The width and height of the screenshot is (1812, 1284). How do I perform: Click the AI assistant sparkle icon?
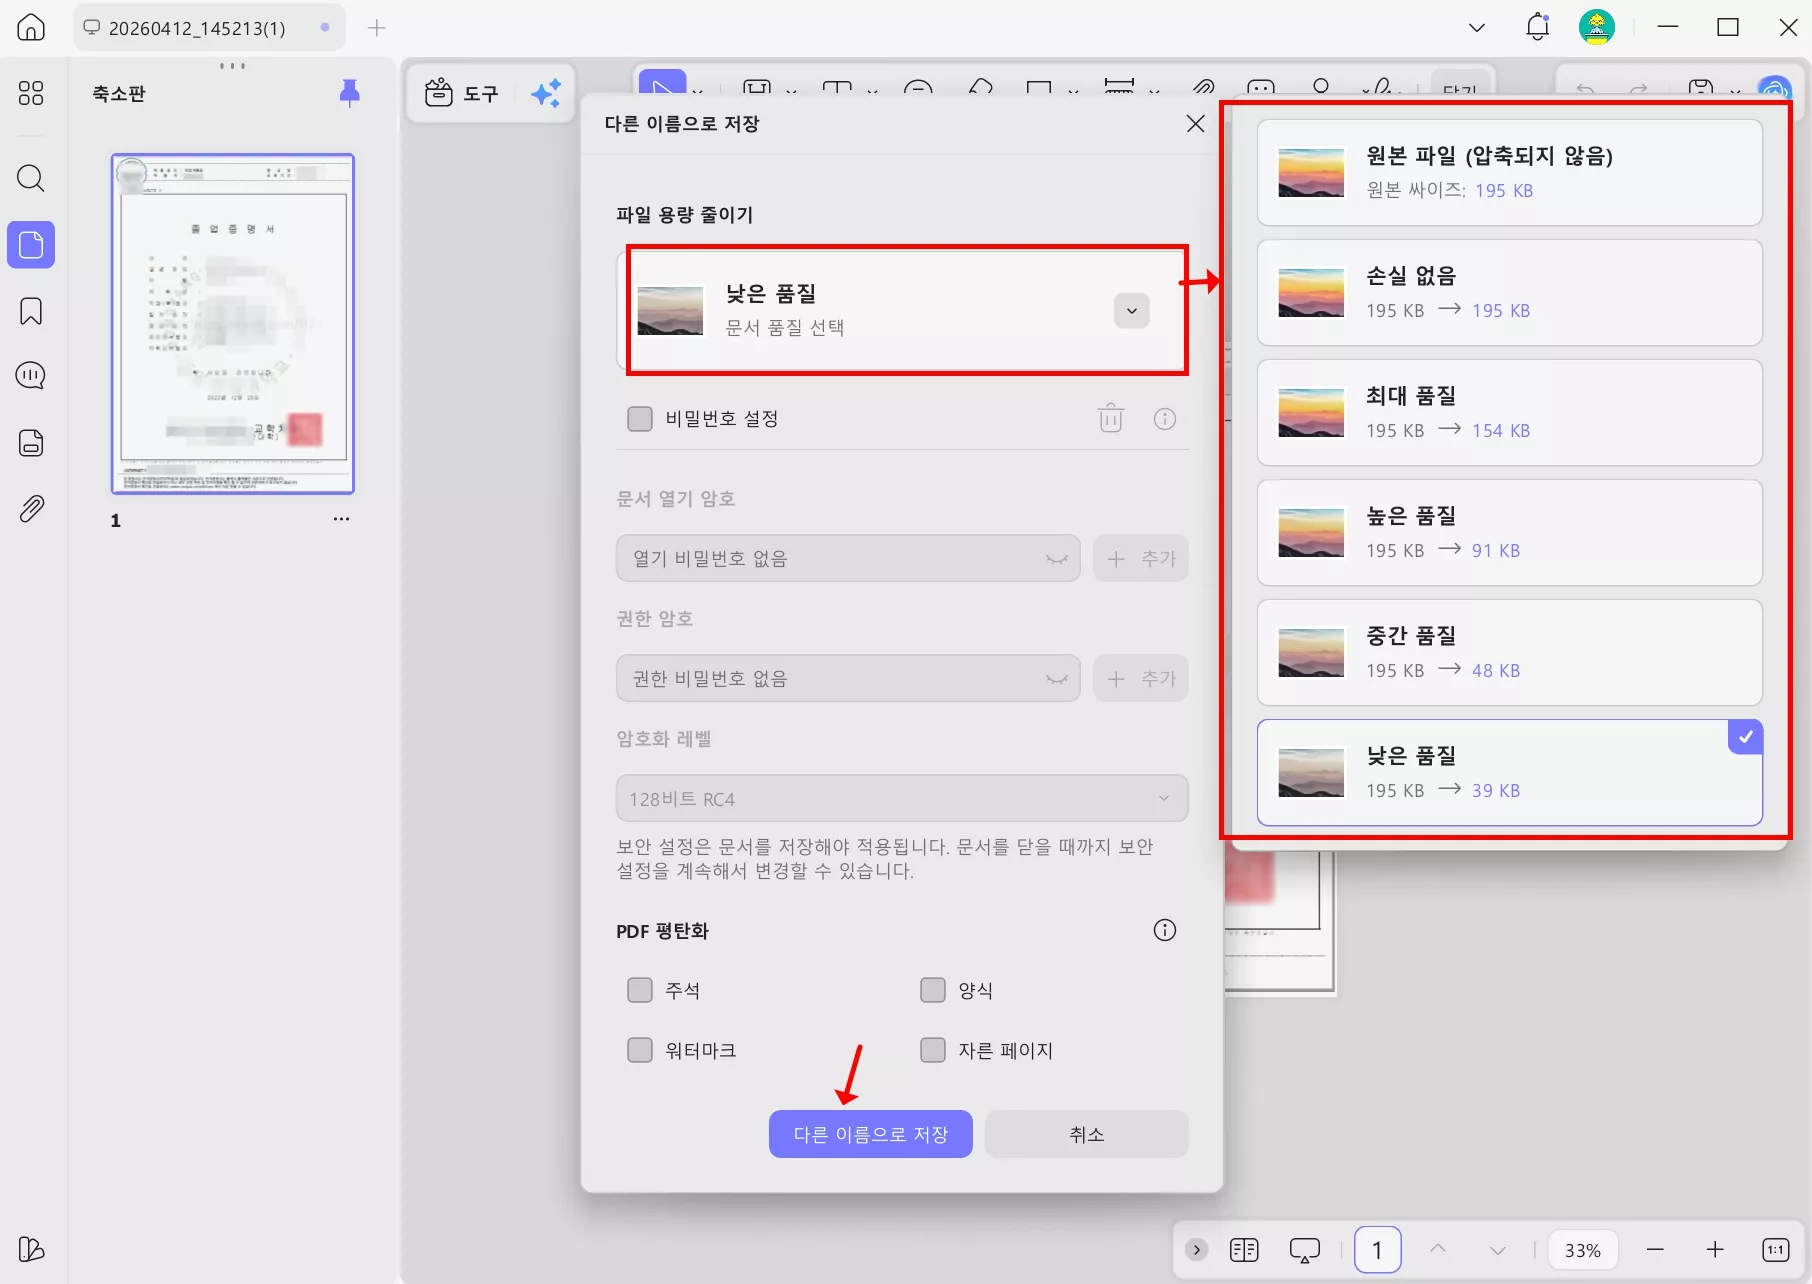point(546,93)
